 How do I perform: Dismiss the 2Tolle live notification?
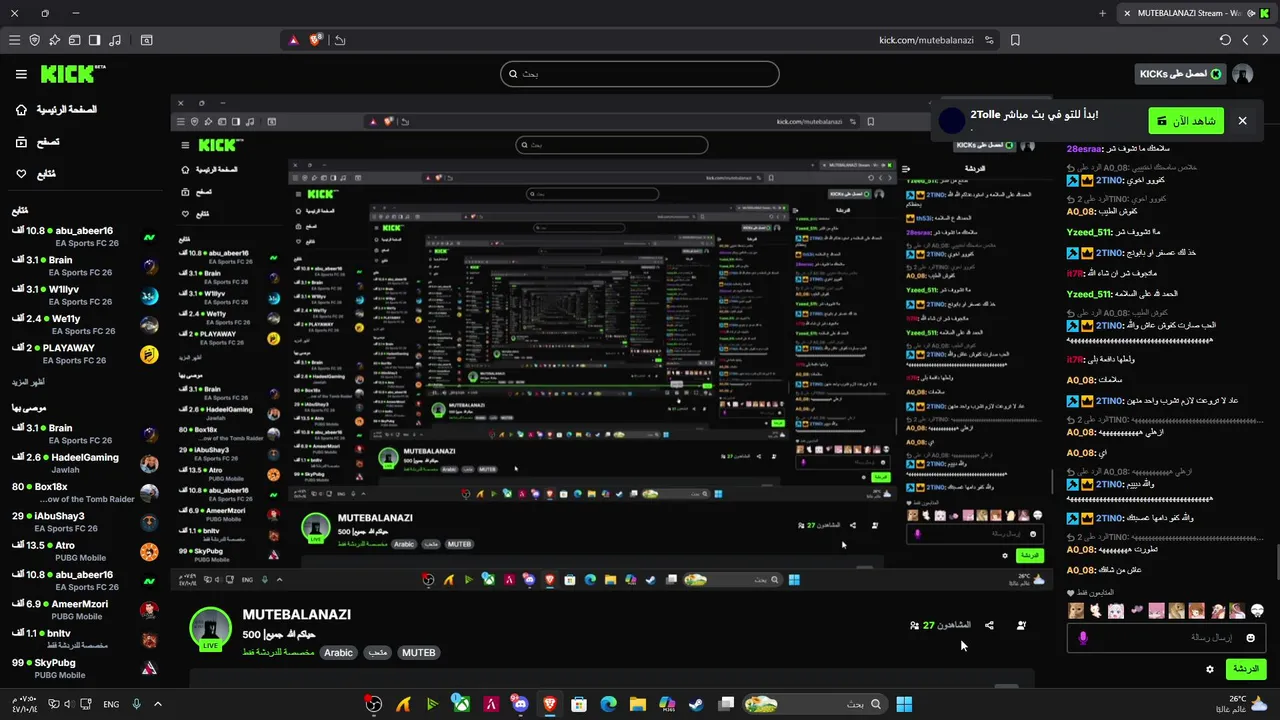1242,121
